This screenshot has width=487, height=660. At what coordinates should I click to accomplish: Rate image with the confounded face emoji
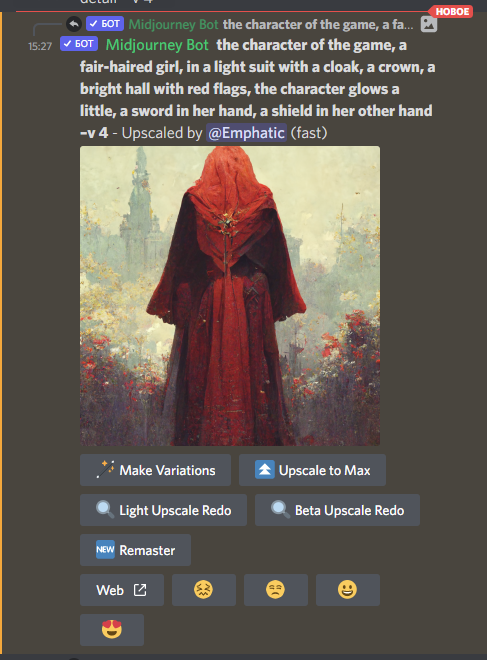click(204, 590)
